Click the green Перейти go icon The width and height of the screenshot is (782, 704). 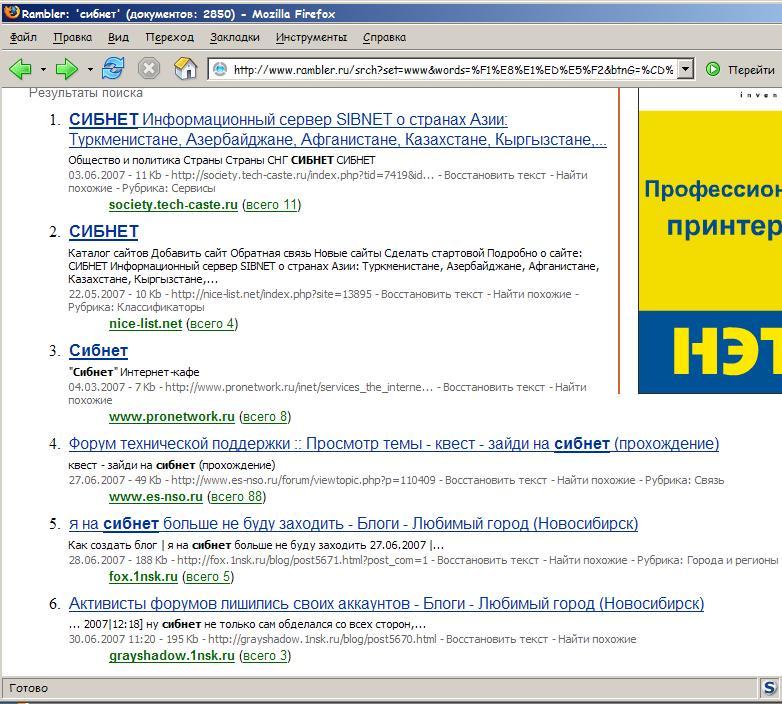click(713, 69)
